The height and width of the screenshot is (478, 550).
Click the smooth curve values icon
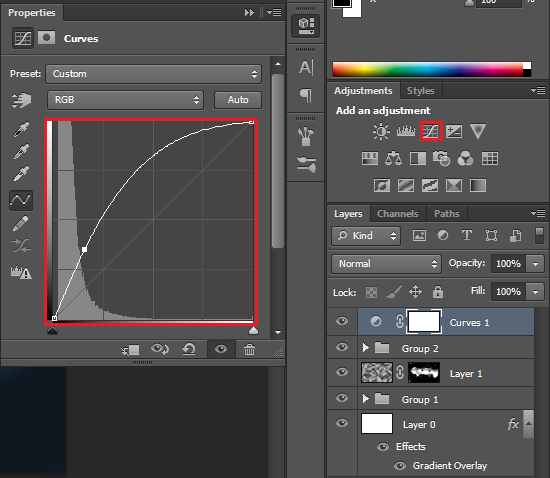pos(21,246)
